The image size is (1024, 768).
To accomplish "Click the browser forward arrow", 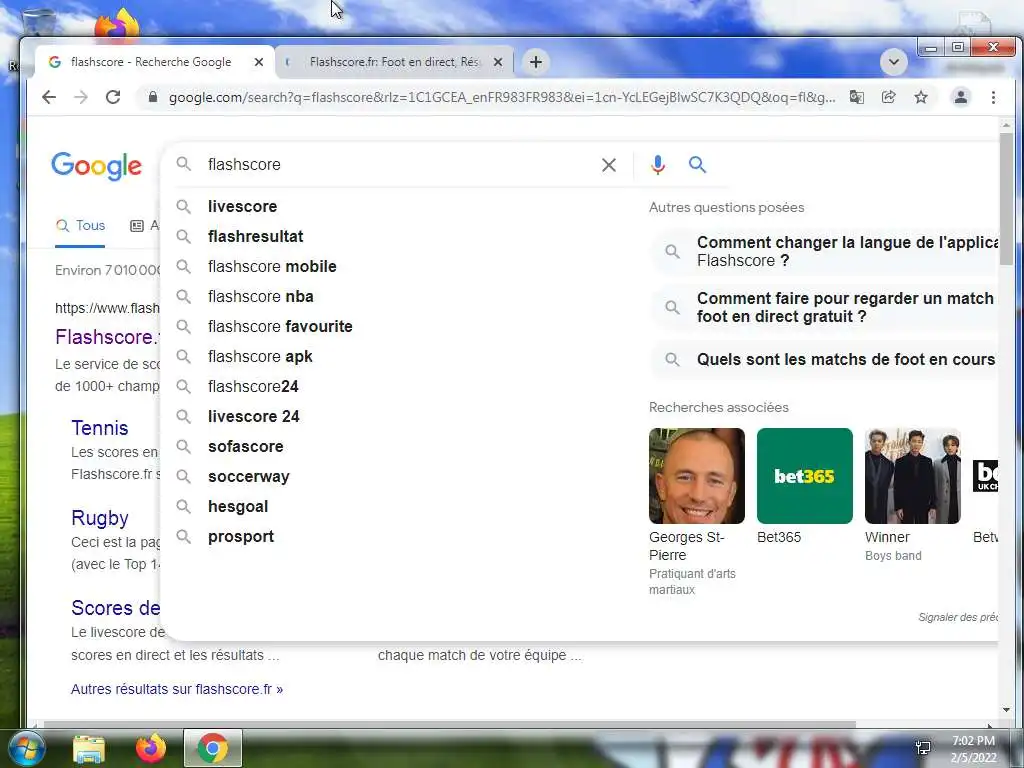I will 81,97.
